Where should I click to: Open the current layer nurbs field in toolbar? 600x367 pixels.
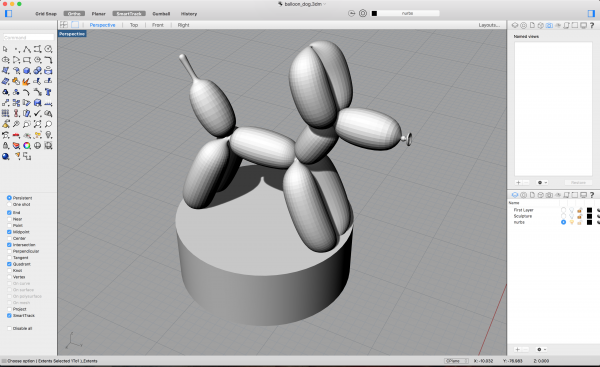(408, 13)
